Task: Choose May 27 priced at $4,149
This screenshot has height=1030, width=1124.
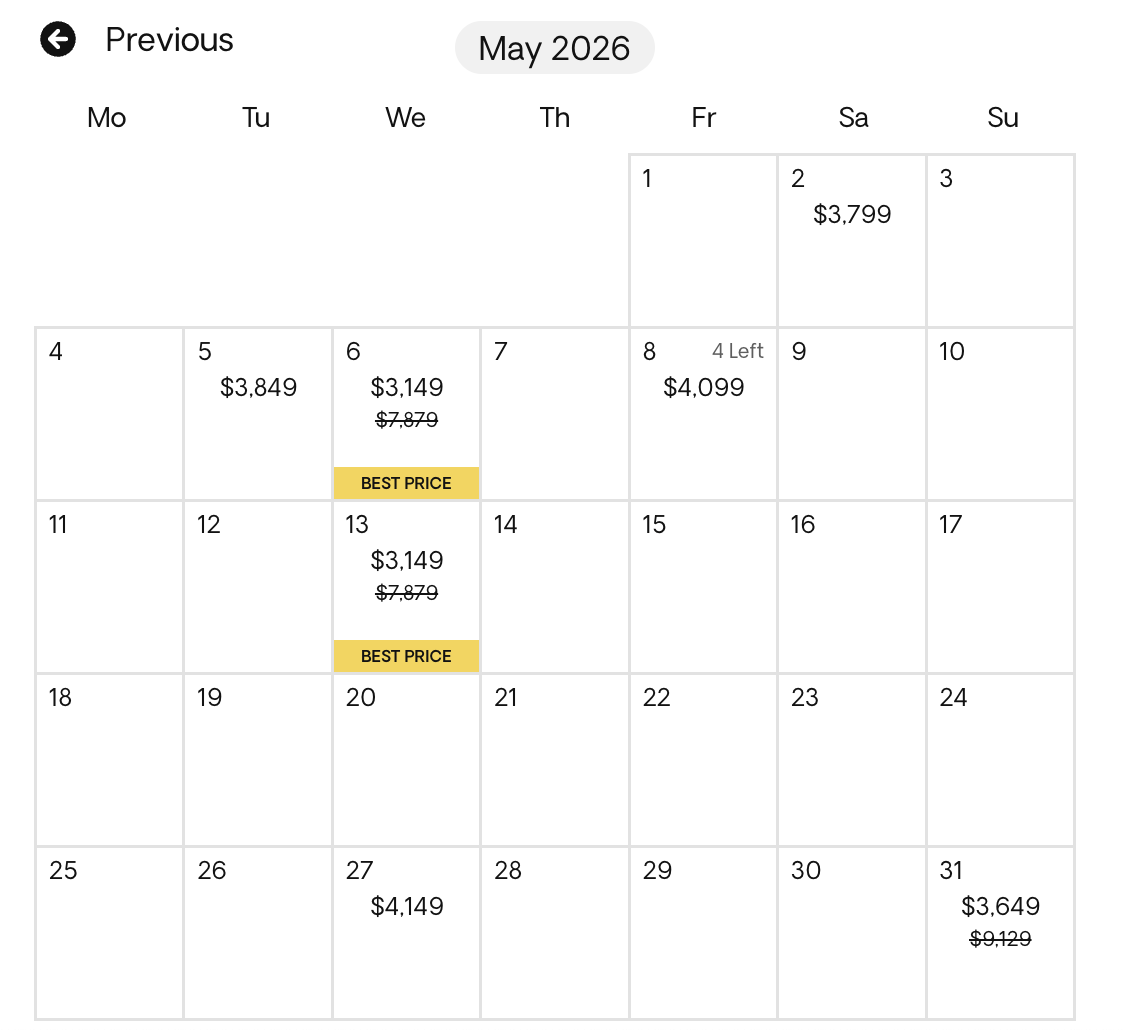Action: click(406, 933)
